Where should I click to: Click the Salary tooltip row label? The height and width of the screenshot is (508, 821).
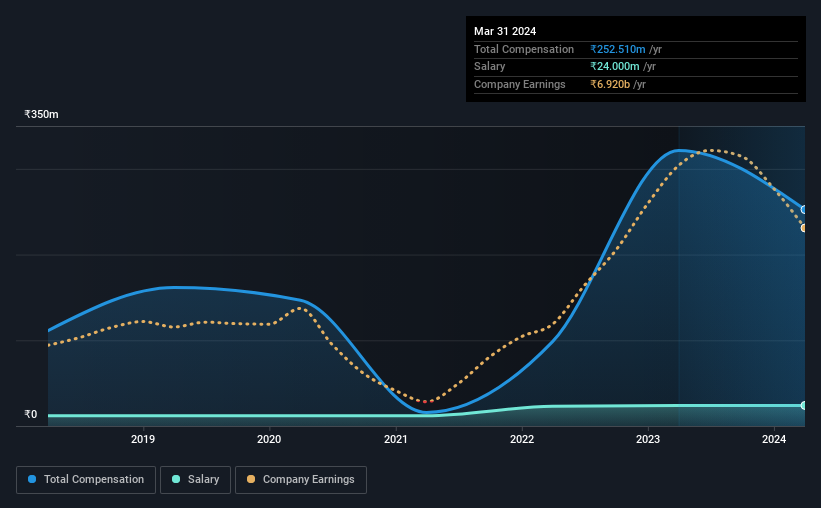[x=490, y=67]
